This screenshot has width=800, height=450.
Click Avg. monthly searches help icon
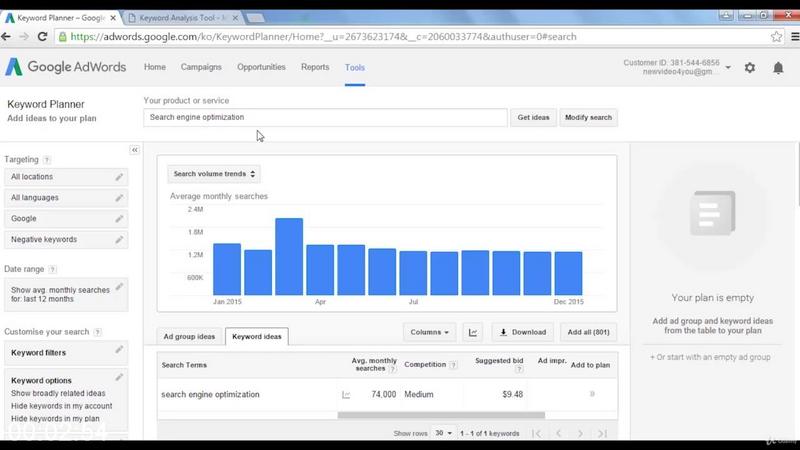(x=392, y=369)
